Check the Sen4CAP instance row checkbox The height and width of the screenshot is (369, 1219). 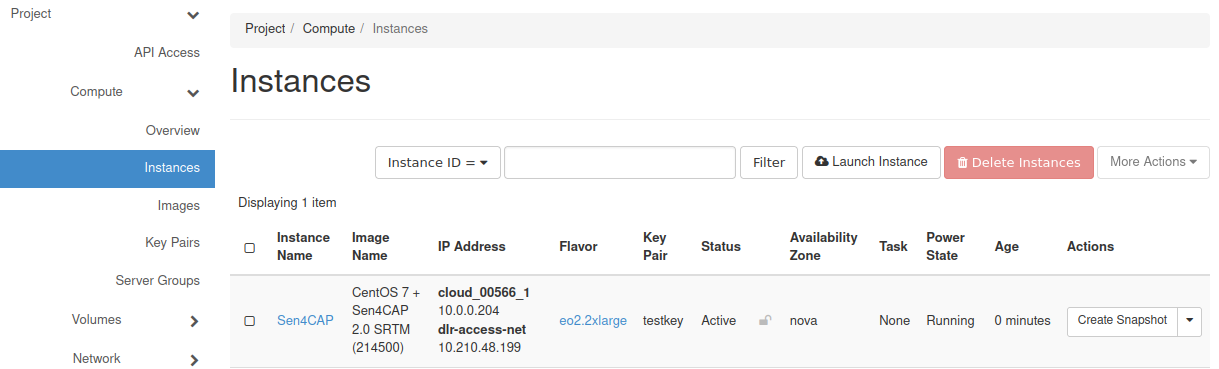click(250, 321)
